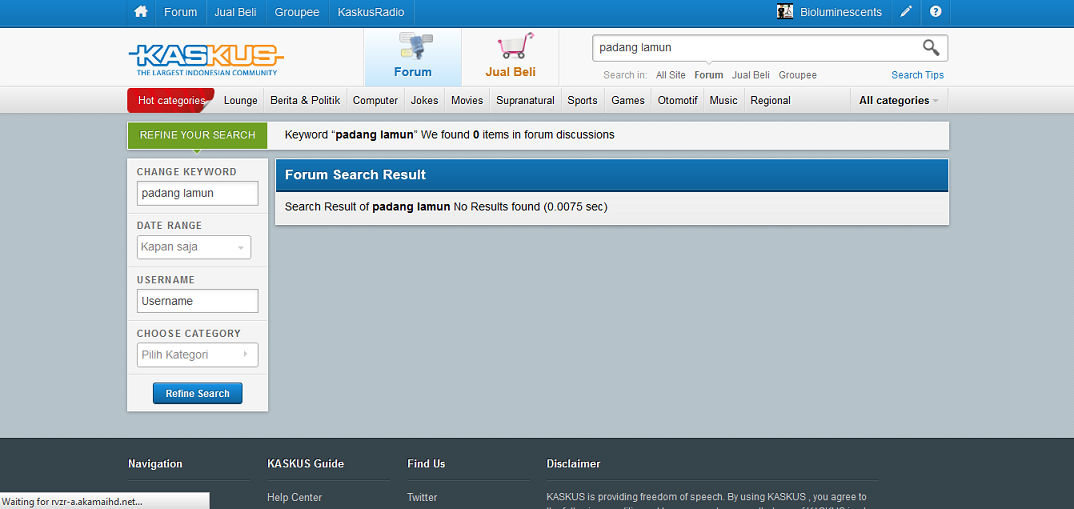Screen dimensions: 1074x509
Task: Open the Kapan saja date range dropdown
Action: click(x=194, y=247)
